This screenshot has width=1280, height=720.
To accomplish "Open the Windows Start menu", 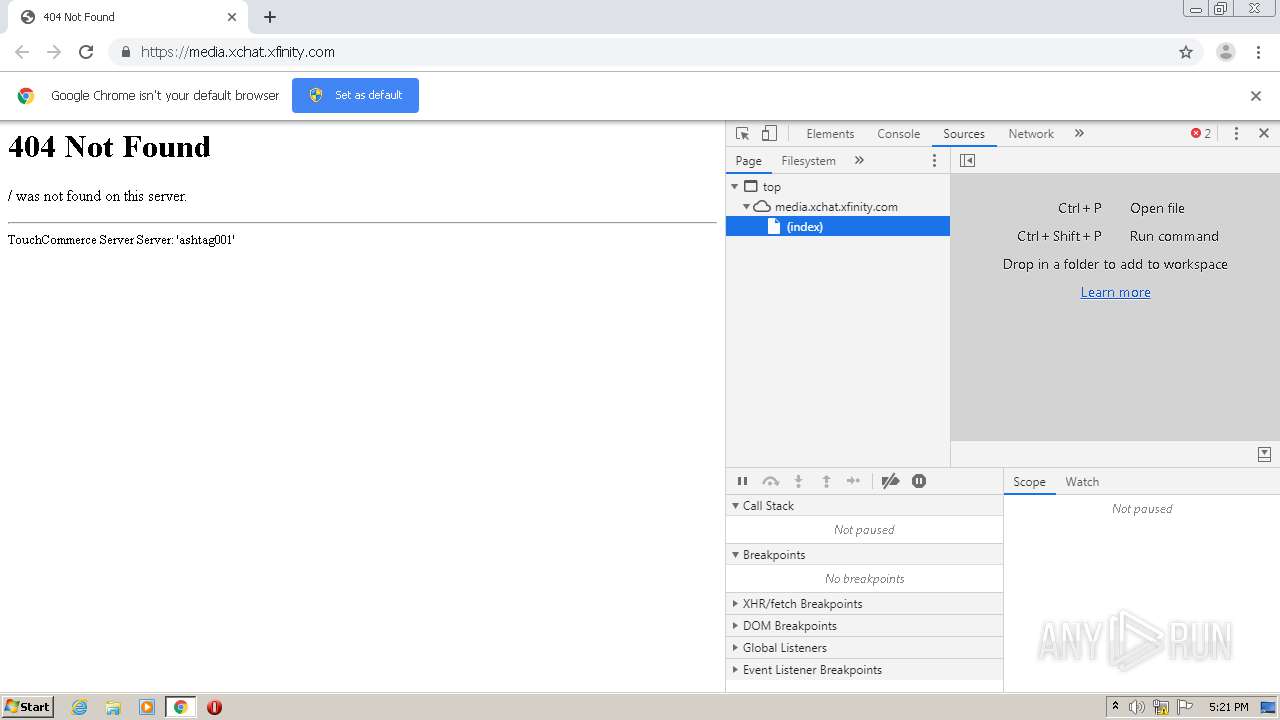I will pos(28,707).
